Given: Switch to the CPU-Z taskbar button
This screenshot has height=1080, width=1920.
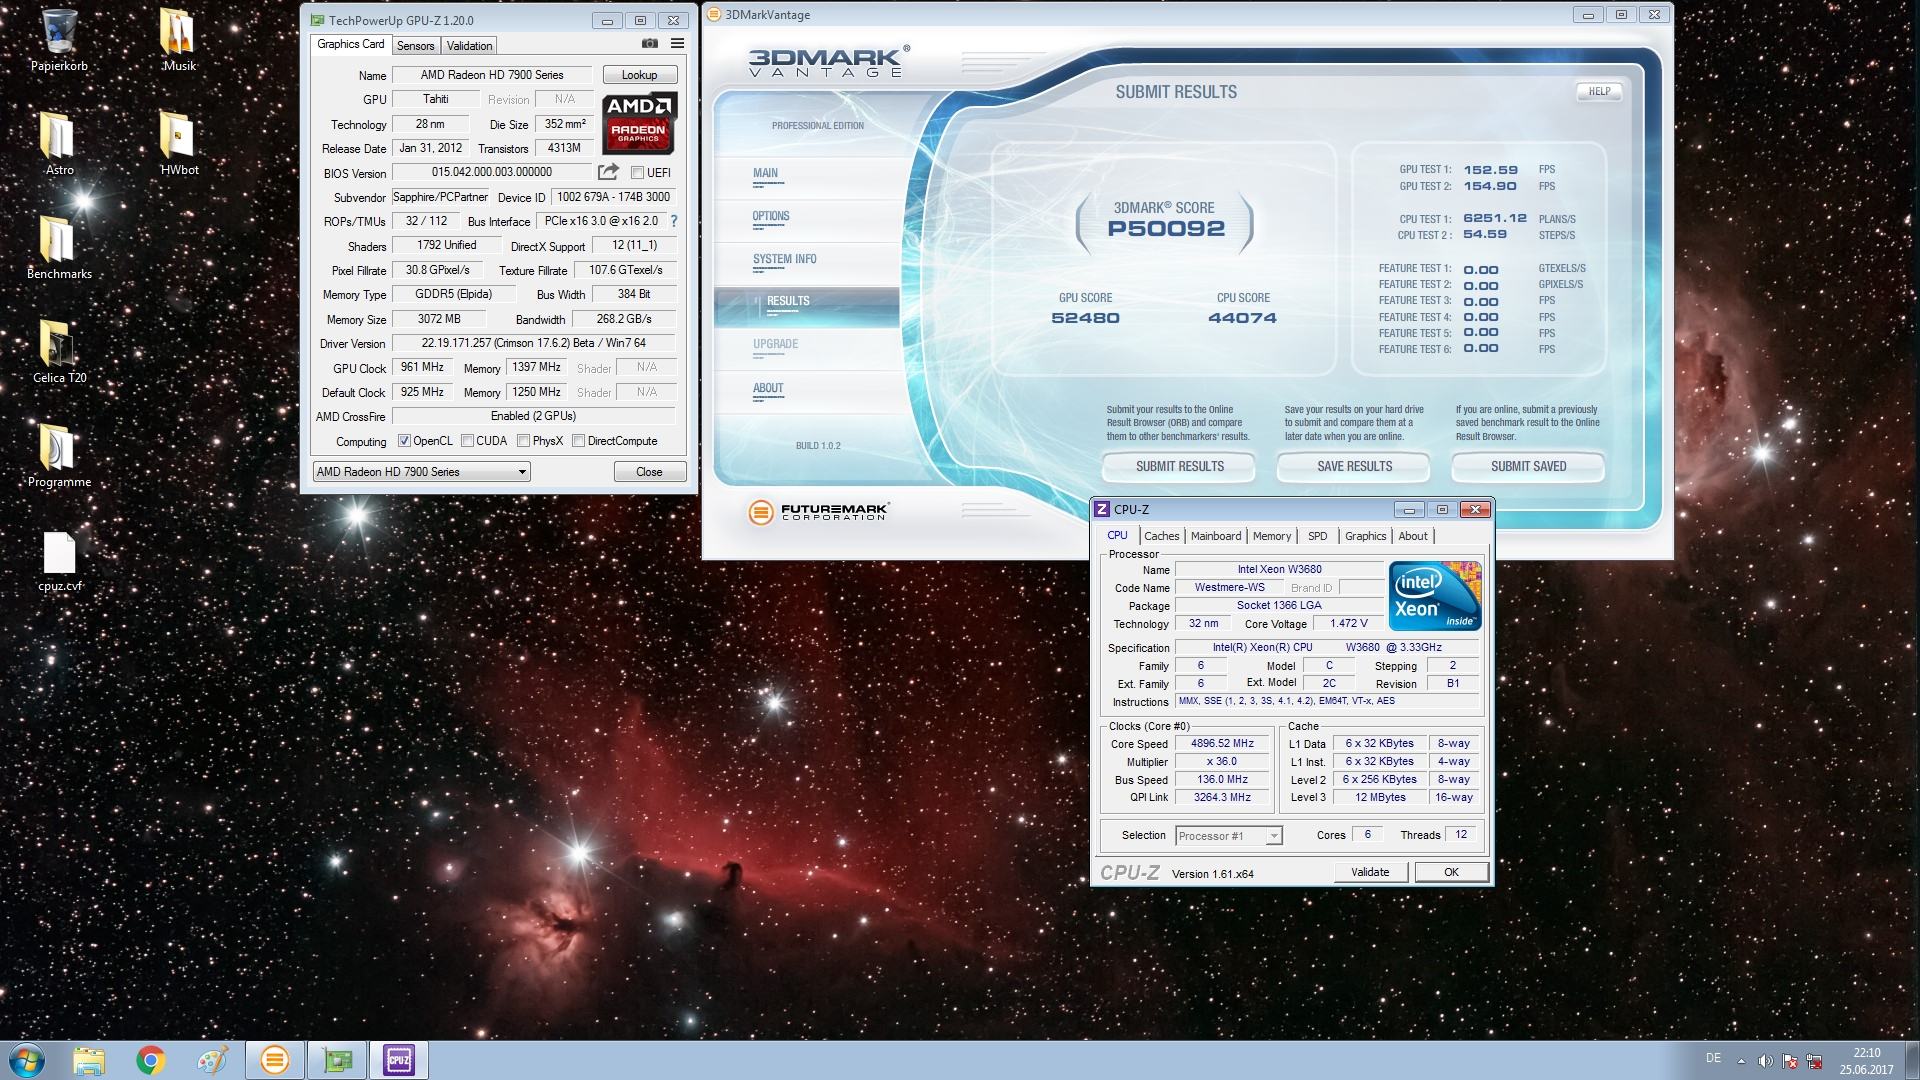Looking at the screenshot, I should tap(399, 1060).
